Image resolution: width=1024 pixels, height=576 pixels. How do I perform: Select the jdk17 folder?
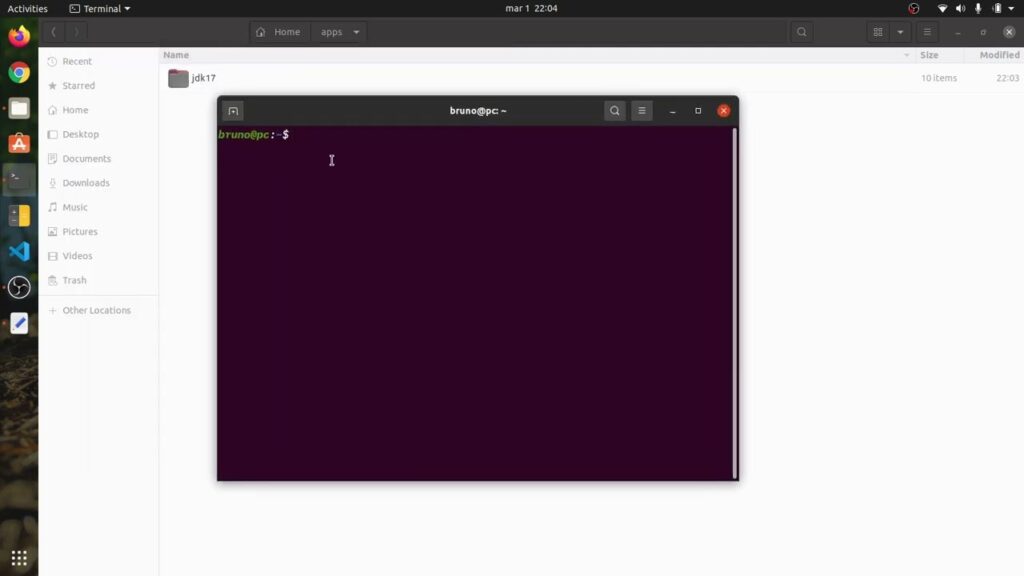point(191,78)
